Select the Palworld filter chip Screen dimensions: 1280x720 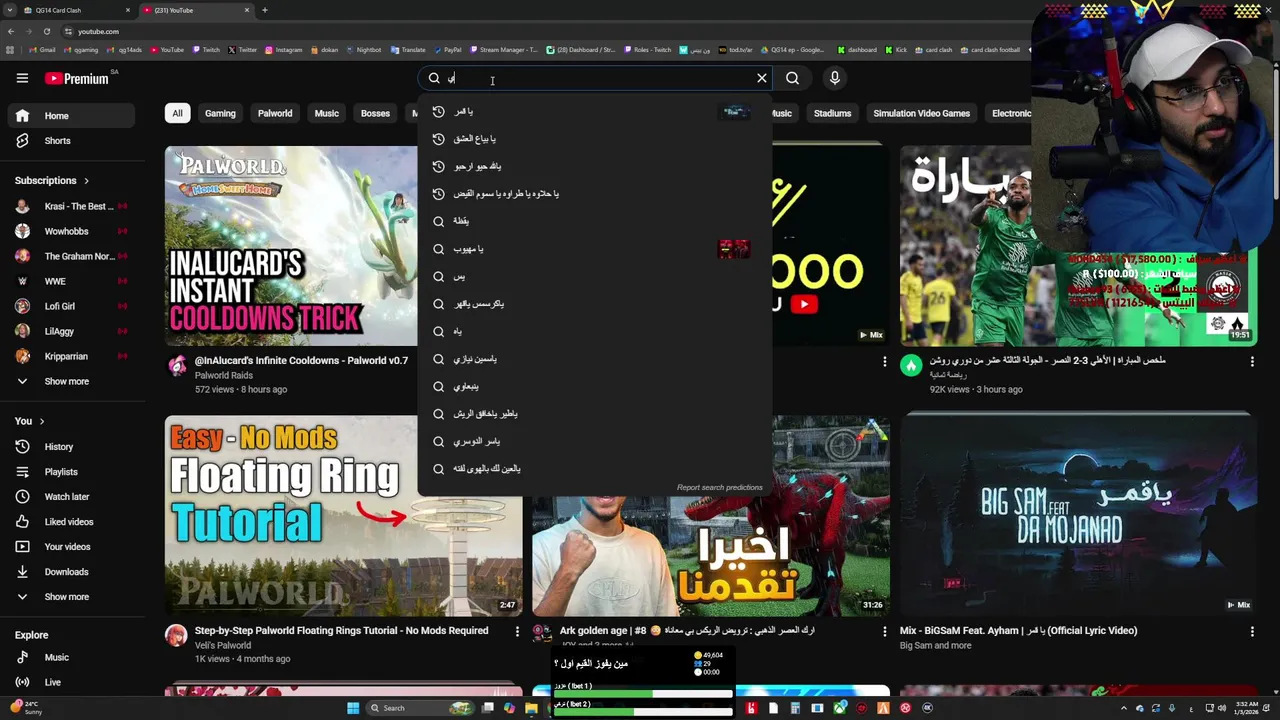[275, 113]
